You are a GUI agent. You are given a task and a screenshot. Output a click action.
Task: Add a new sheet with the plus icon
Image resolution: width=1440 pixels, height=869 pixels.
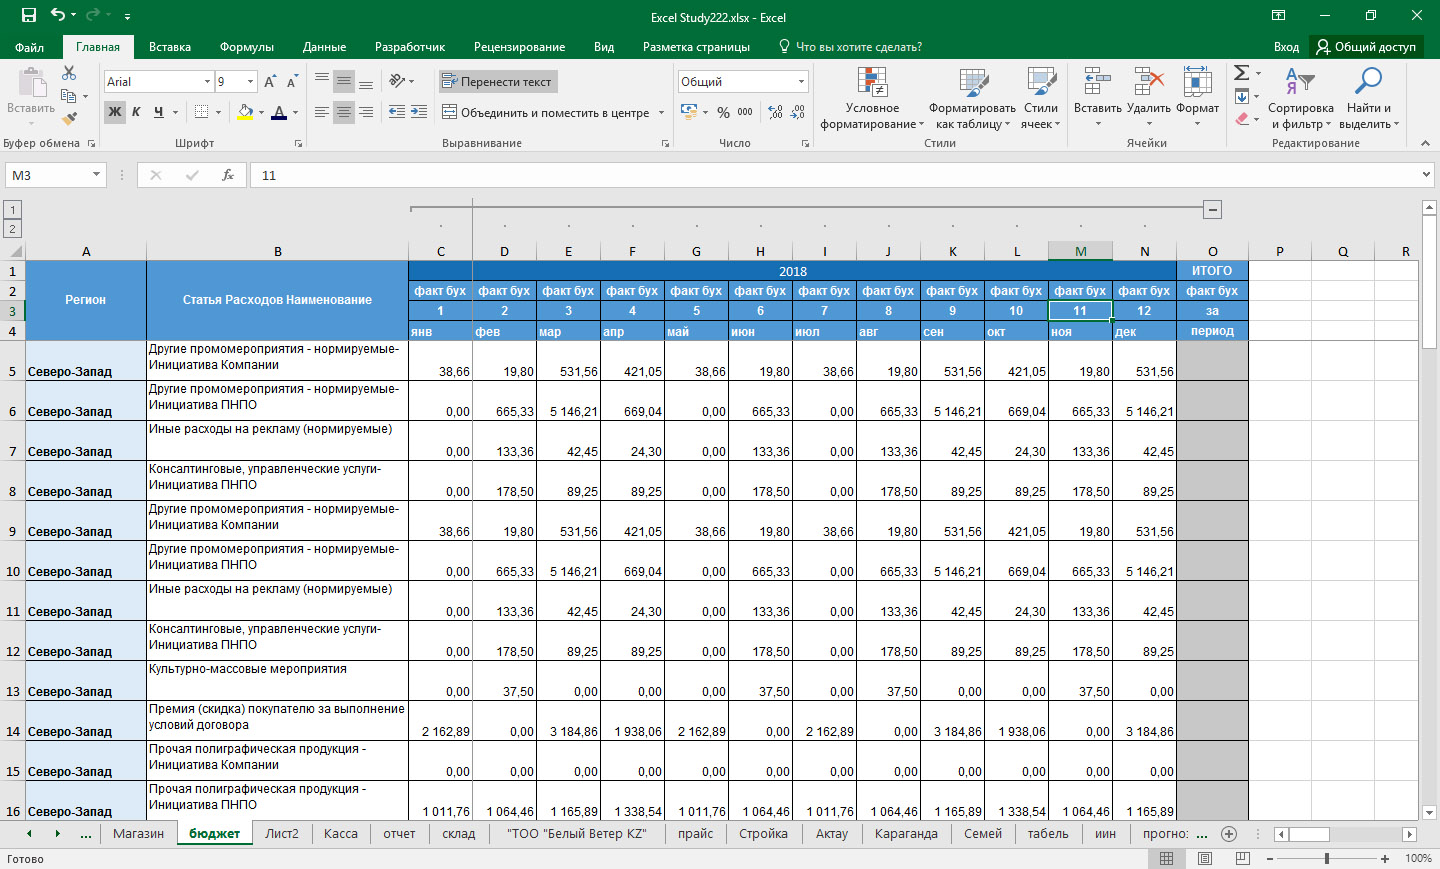coord(1229,834)
